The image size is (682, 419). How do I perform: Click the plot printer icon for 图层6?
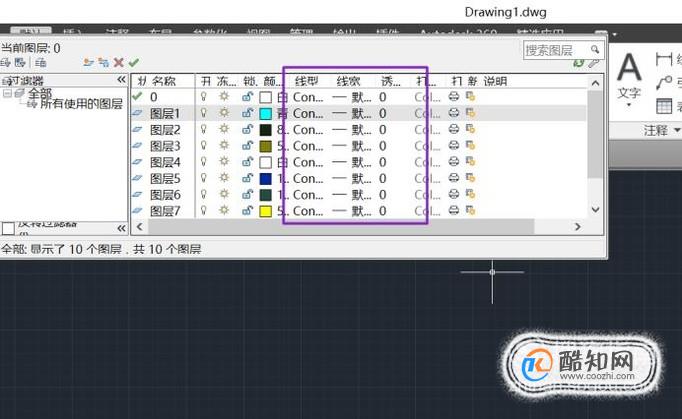pos(454,194)
